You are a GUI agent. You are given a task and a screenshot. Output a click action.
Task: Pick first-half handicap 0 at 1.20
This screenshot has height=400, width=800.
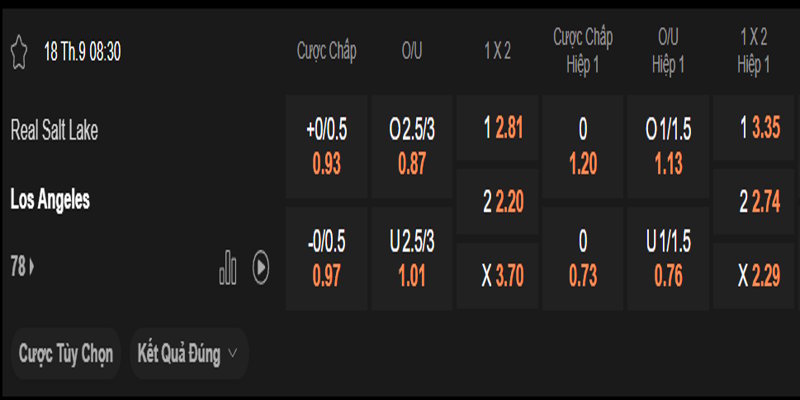pyautogui.click(x=582, y=146)
